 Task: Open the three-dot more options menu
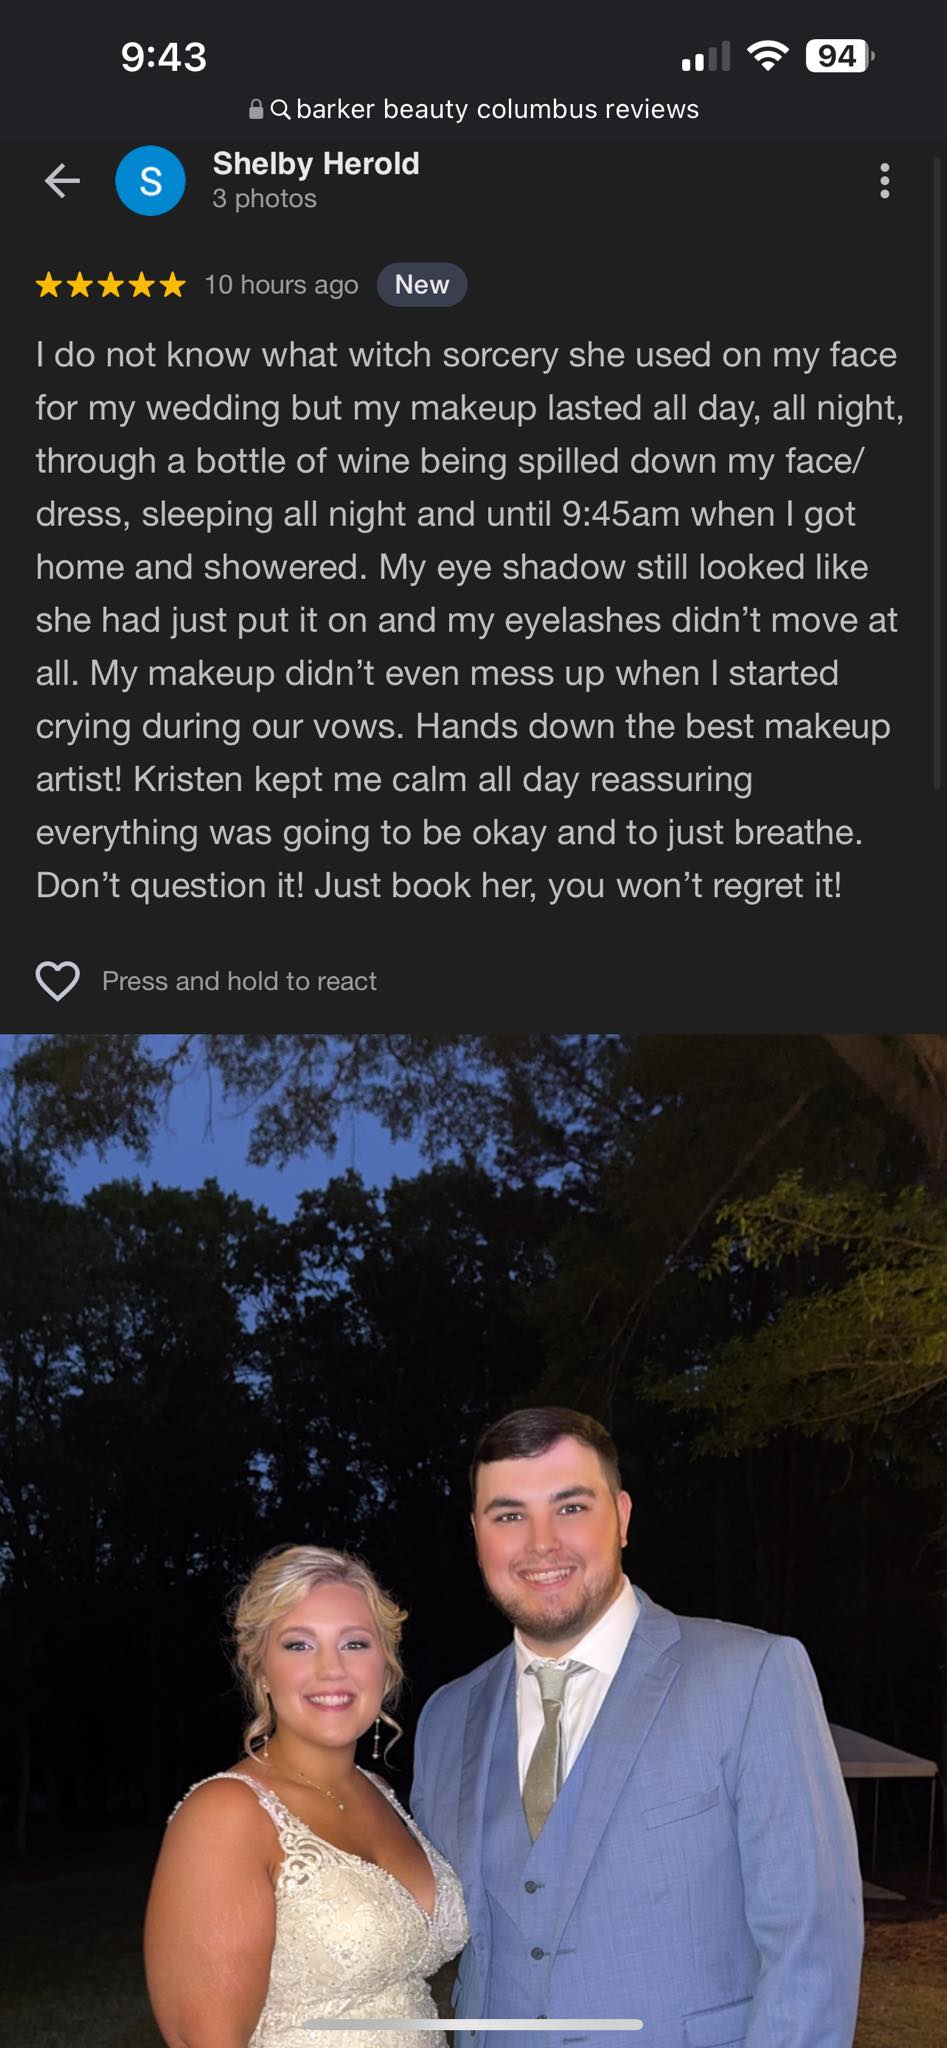884,181
